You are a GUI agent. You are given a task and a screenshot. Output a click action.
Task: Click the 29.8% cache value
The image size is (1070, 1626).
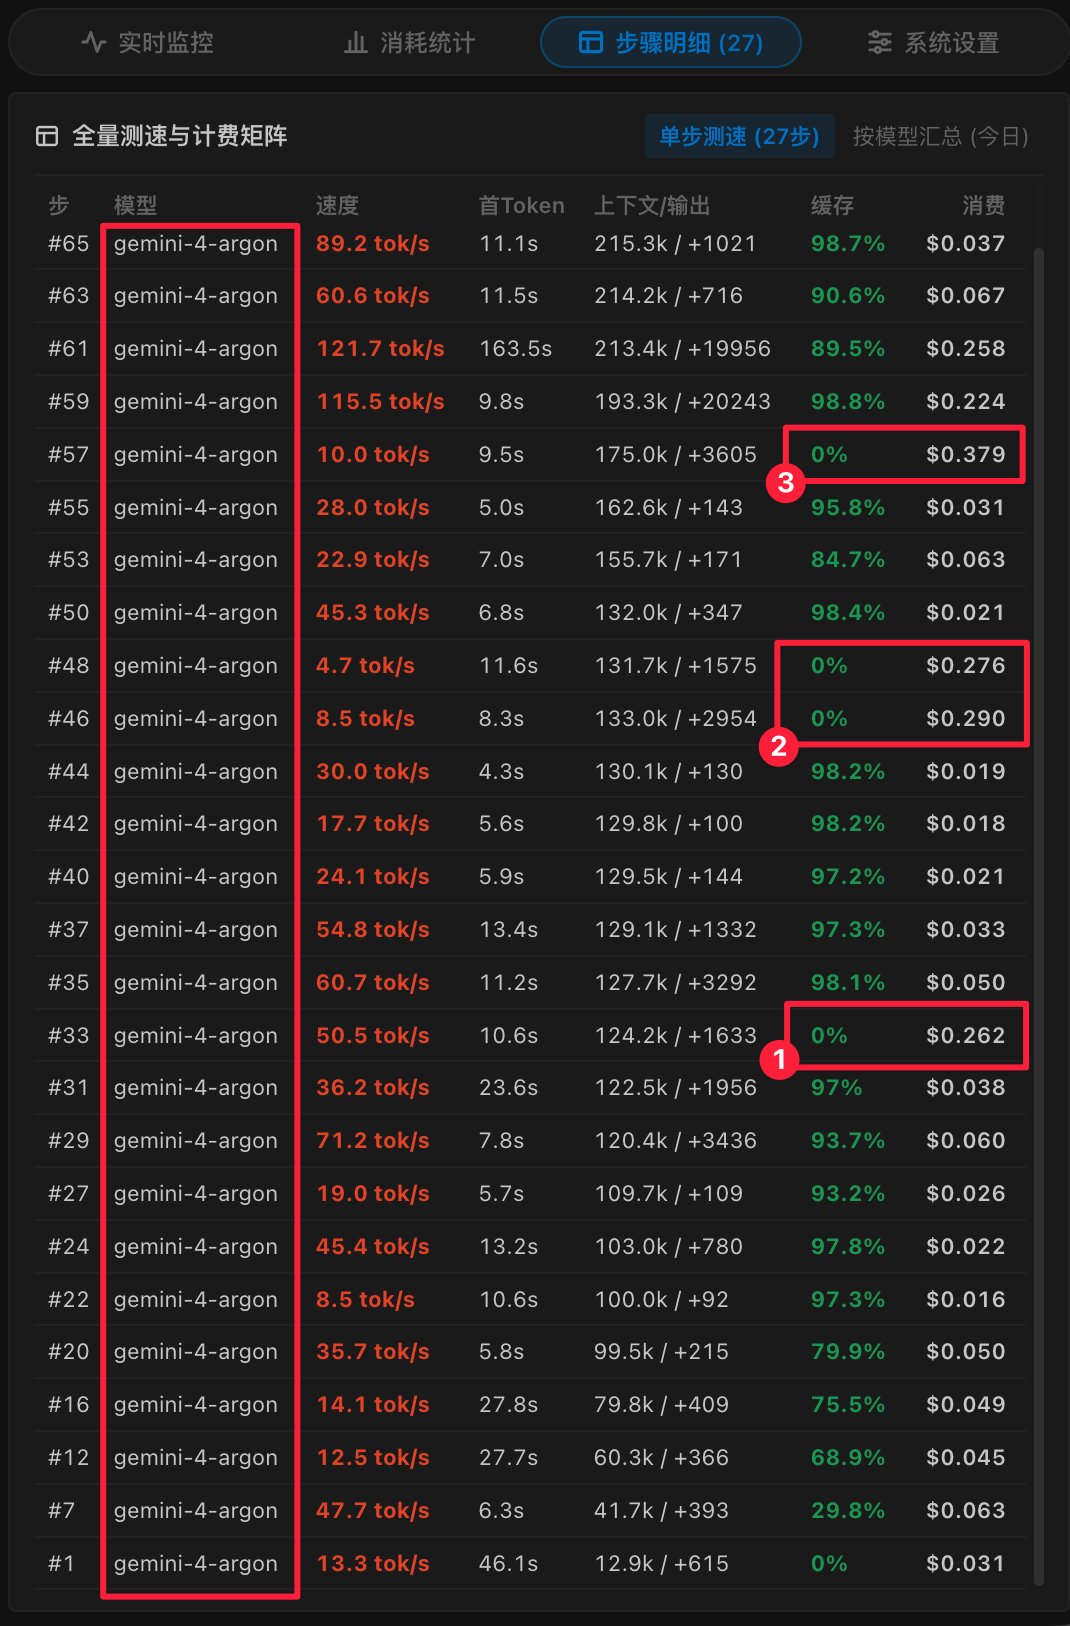tap(848, 1511)
